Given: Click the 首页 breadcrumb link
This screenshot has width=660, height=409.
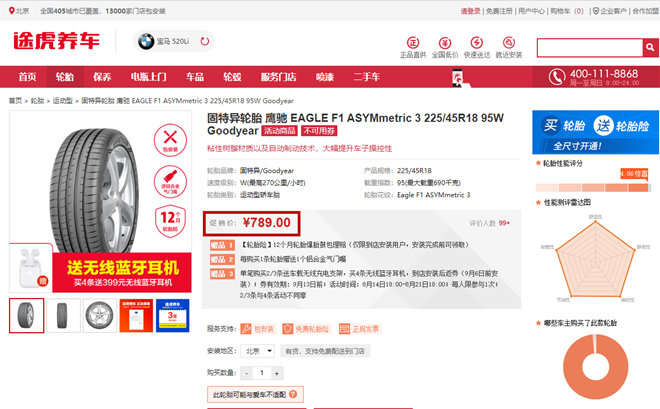Looking at the screenshot, I should (x=15, y=101).
